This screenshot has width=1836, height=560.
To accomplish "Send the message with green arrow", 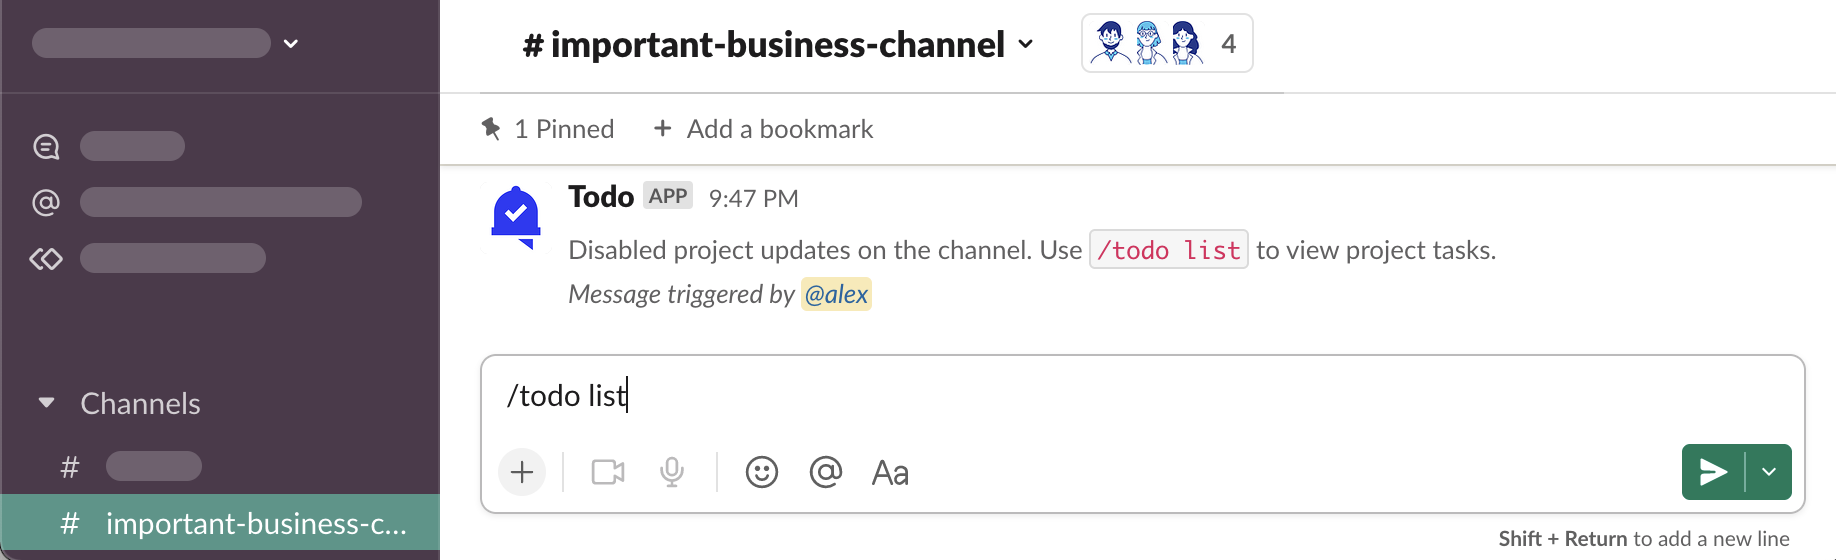I will pyautogui.click(x=1713, y=472).
